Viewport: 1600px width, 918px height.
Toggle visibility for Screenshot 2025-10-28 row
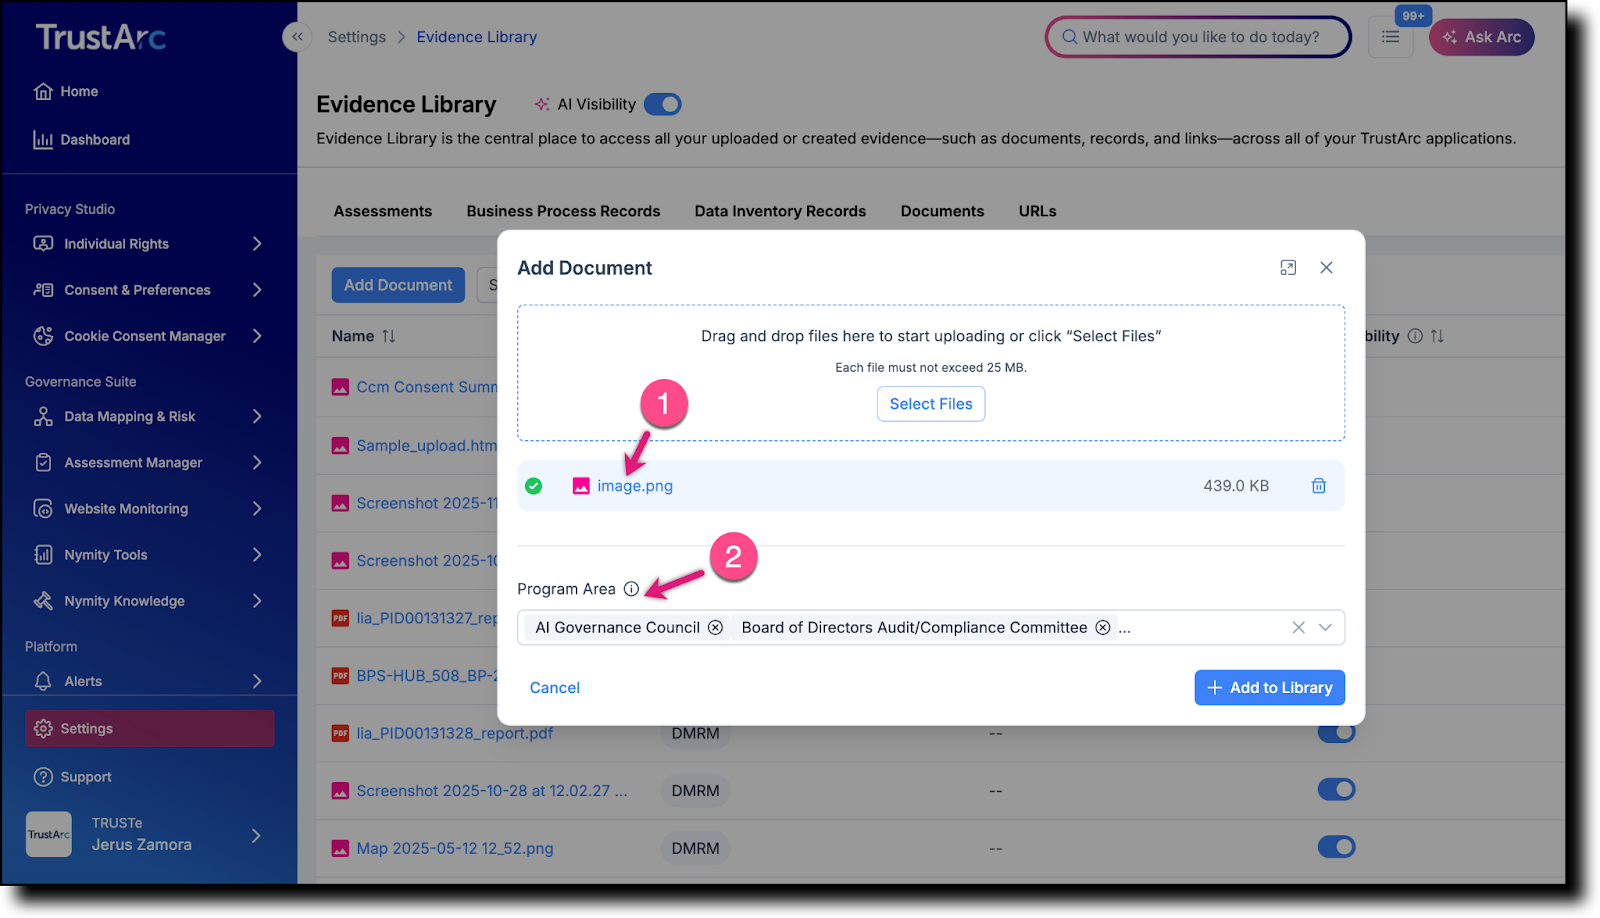click(x=1336, y=790)
